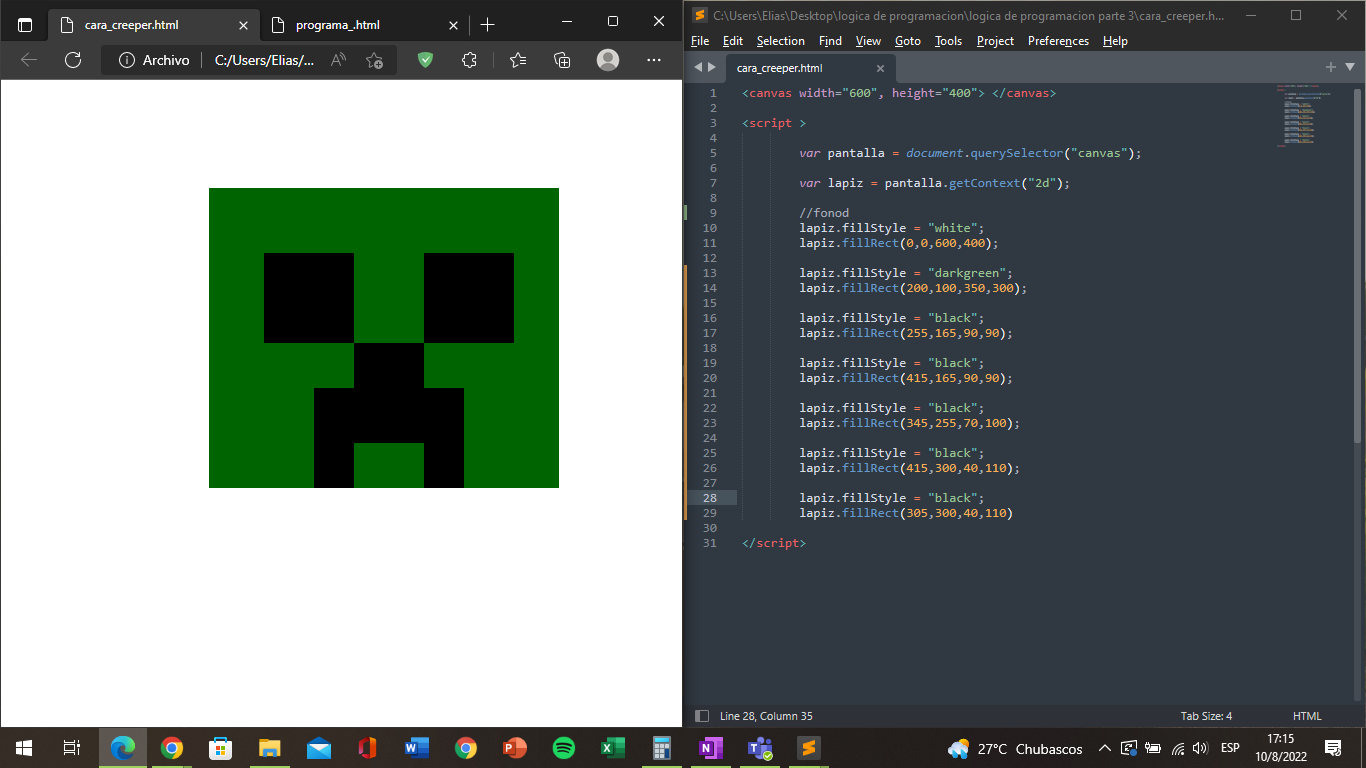Open Microsoft Word from the taskbar
This screenshot has height=768, width=1366.
click(x=416, y=748)
